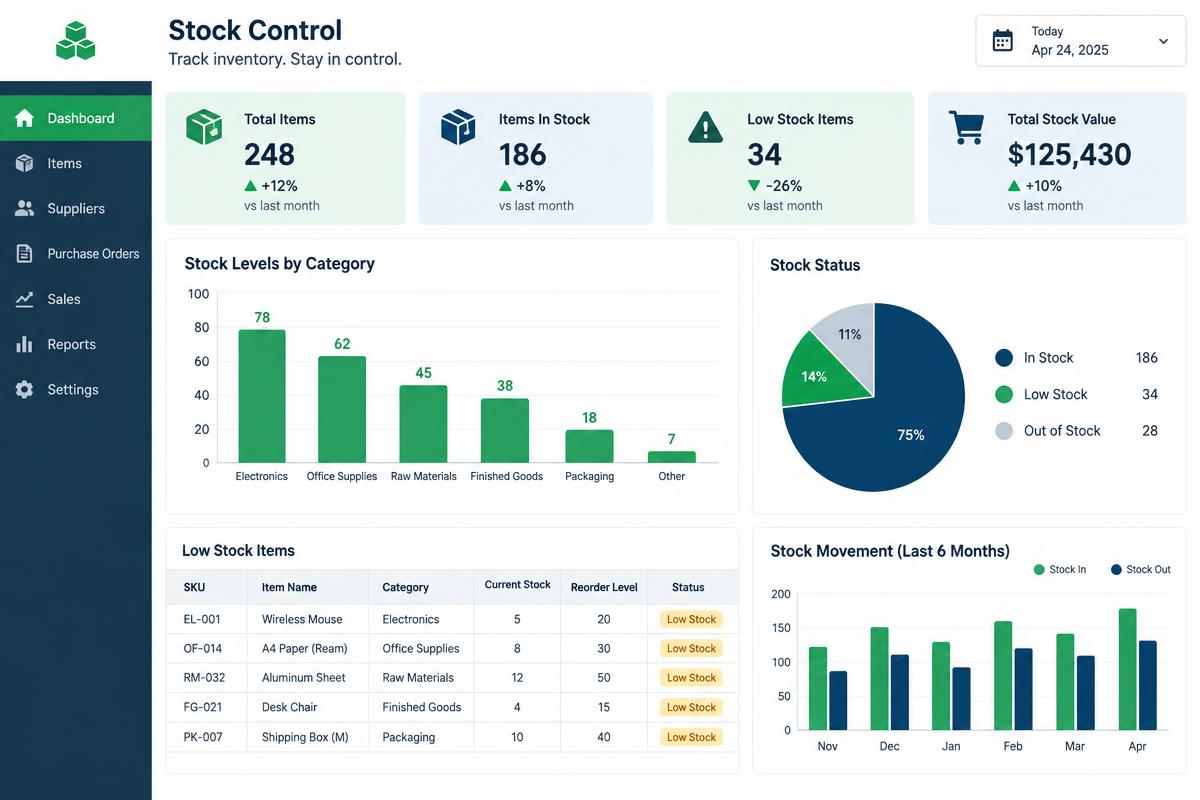Click SKU OF-014 in the table
Screen dimensions: 1200x800
point(203,648)
